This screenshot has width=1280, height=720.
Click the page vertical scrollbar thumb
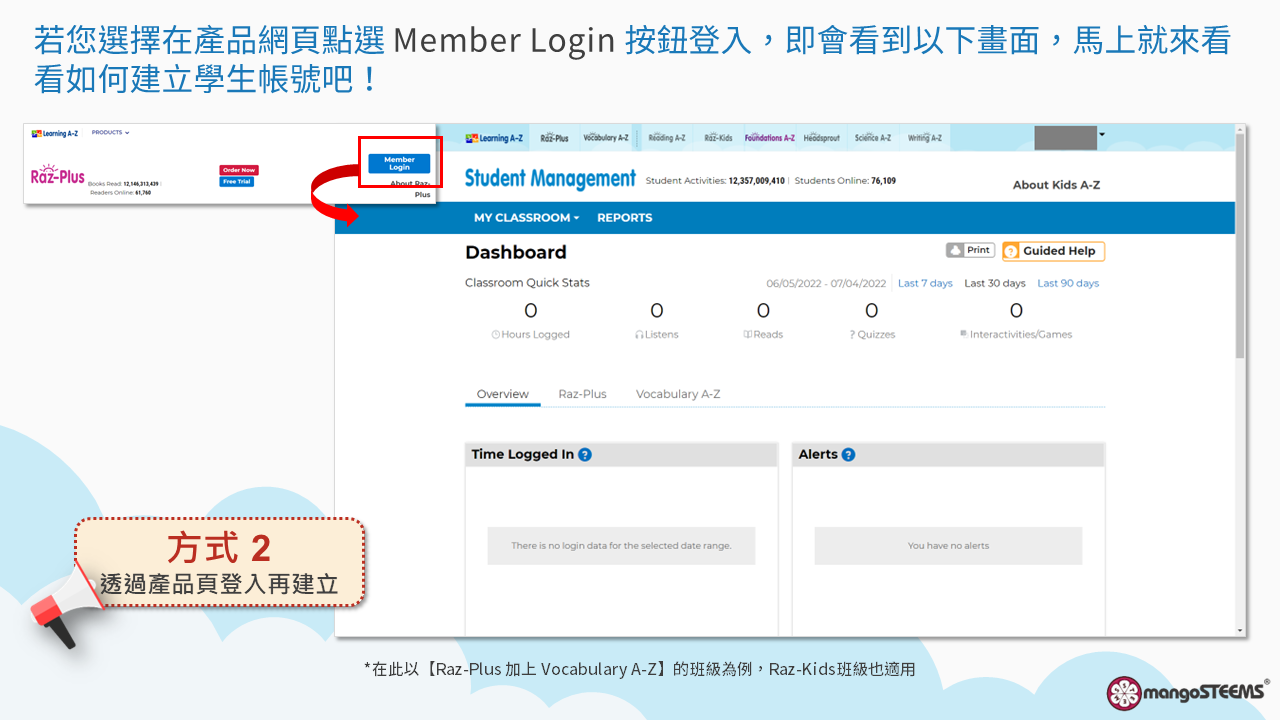[x=1241, y=245]
